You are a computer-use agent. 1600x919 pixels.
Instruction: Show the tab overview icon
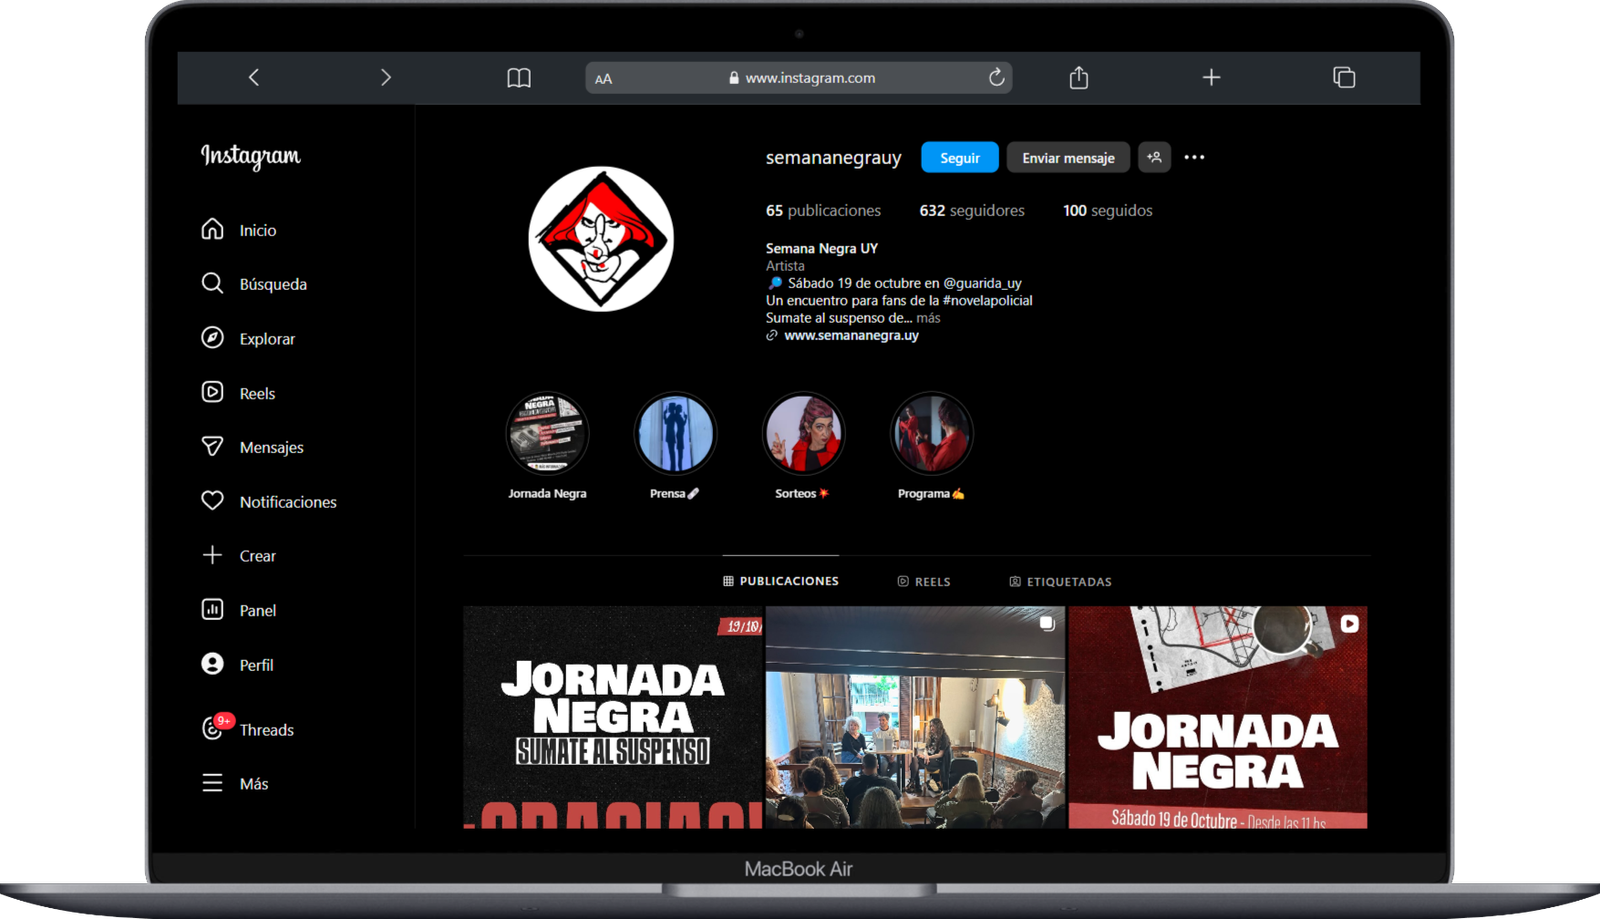(x=1344, y=77)
